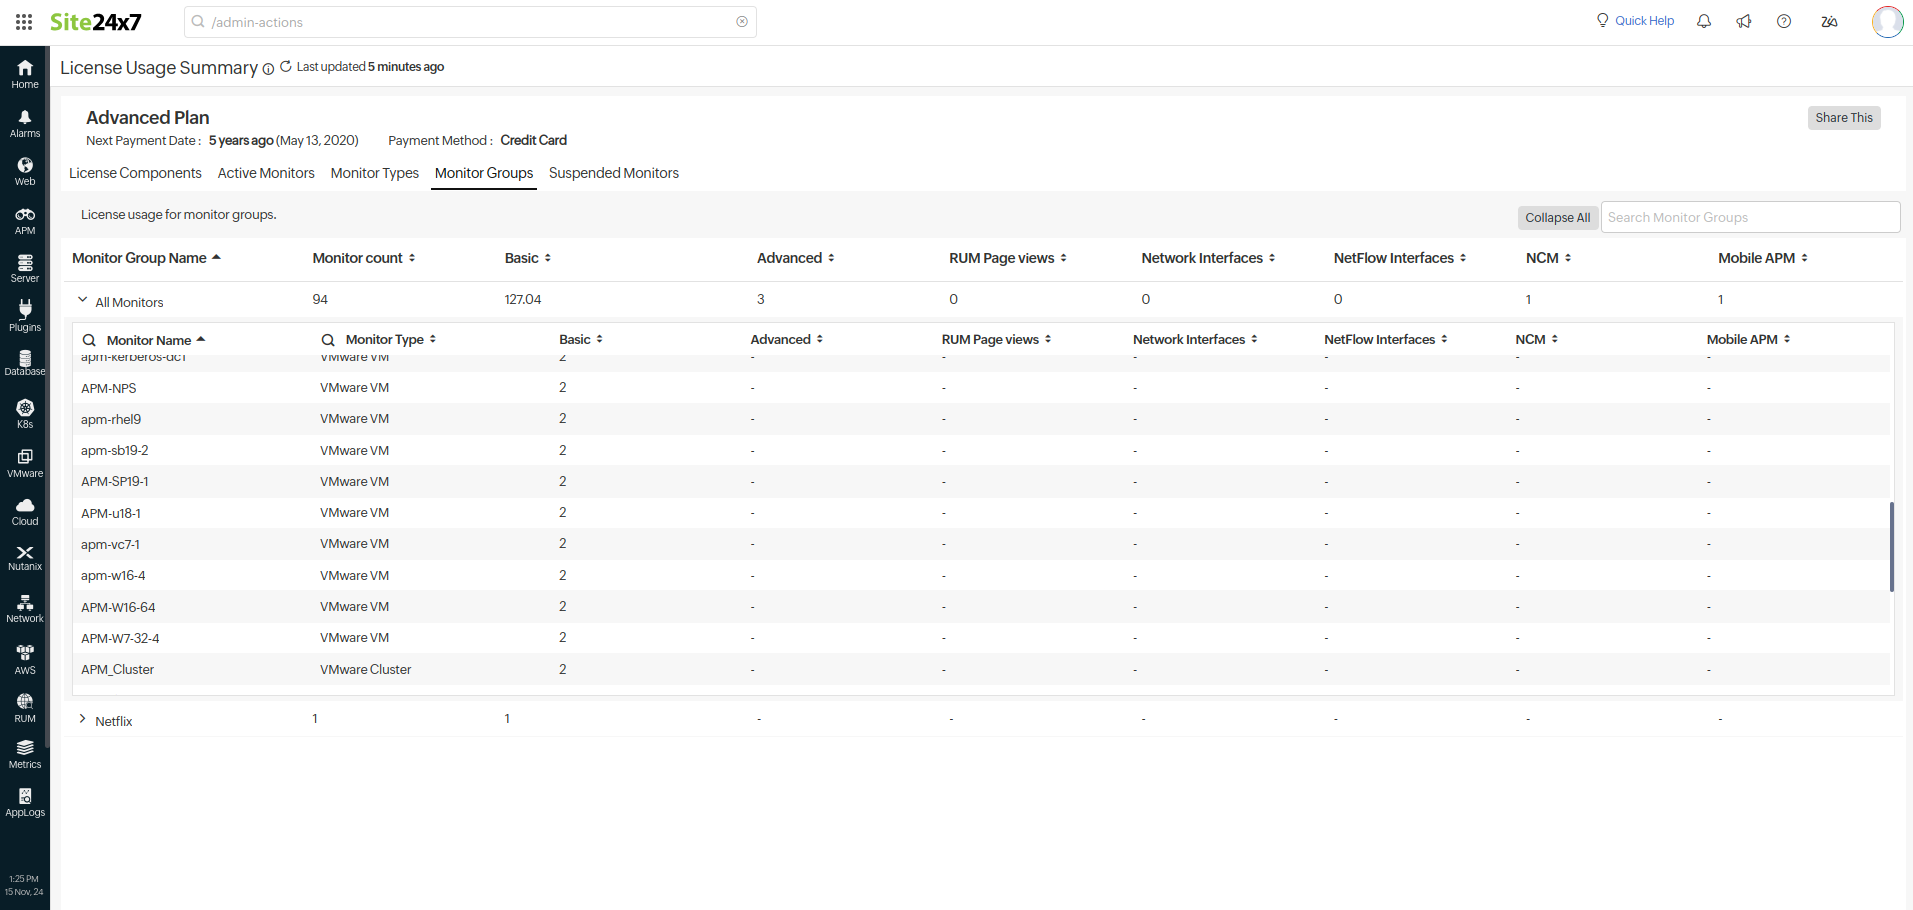Open the K8s sidebar icon
Screen dimensions: 1913x910
tap(25, 413)
